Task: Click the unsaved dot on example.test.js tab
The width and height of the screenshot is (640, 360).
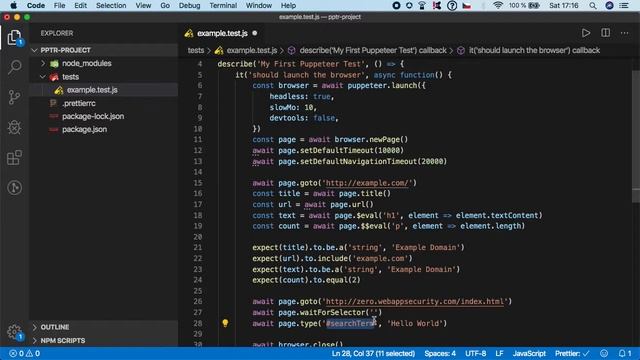Action: (255, 33)
